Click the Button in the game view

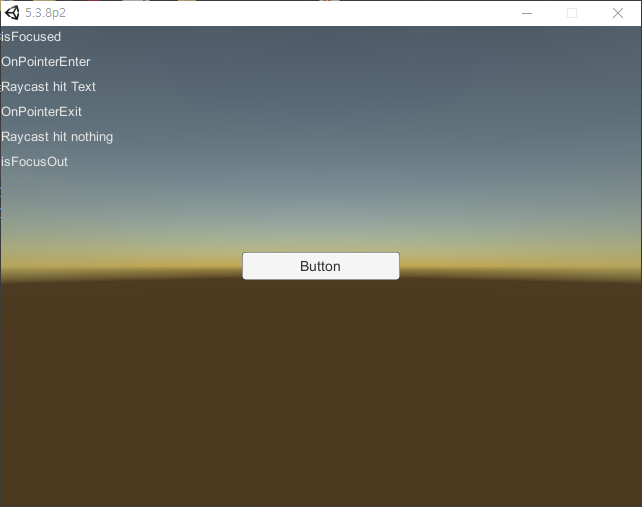click(x=321, y=266)
